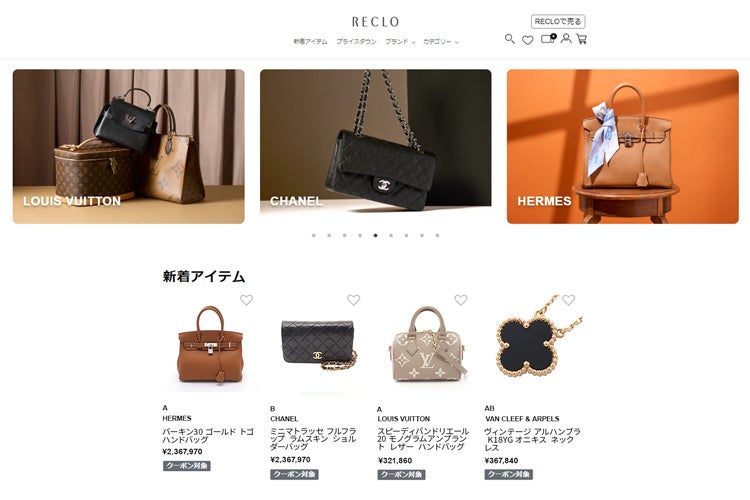This screenshot has height=500, width=750.
Task: Click the RECLOで売る button
Action: [558, 22]
